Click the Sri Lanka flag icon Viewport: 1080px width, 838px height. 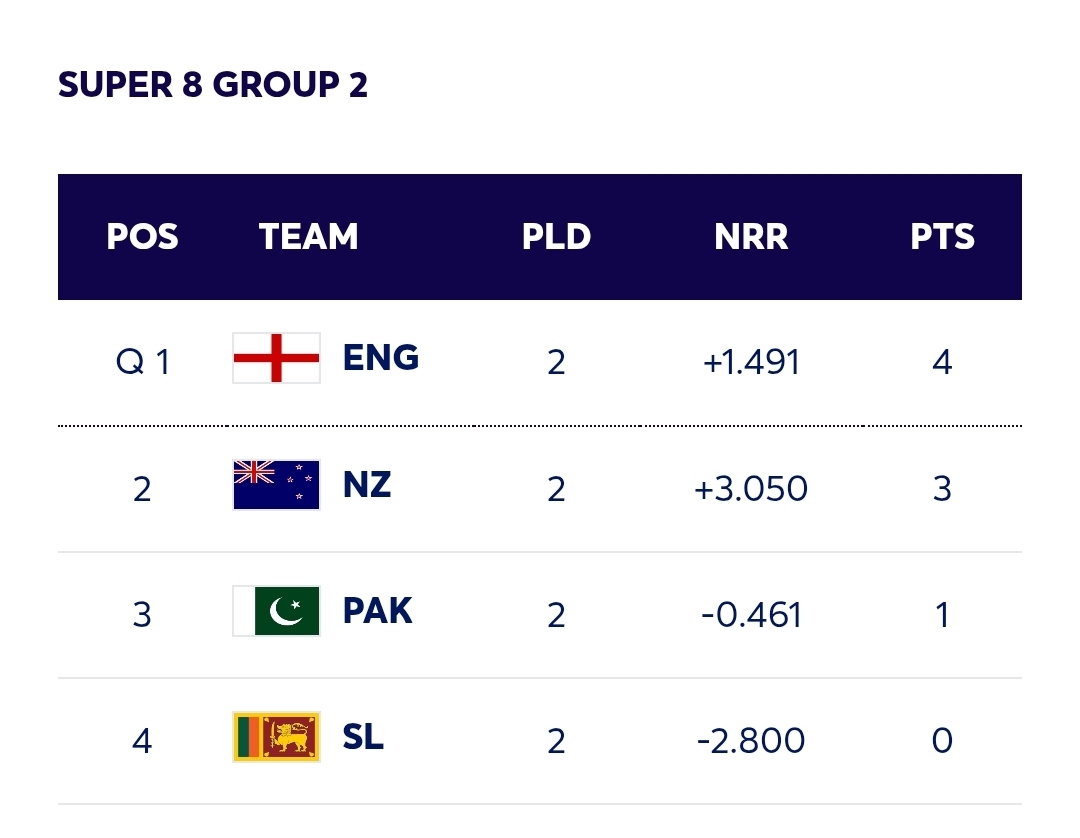click(276, 737)
